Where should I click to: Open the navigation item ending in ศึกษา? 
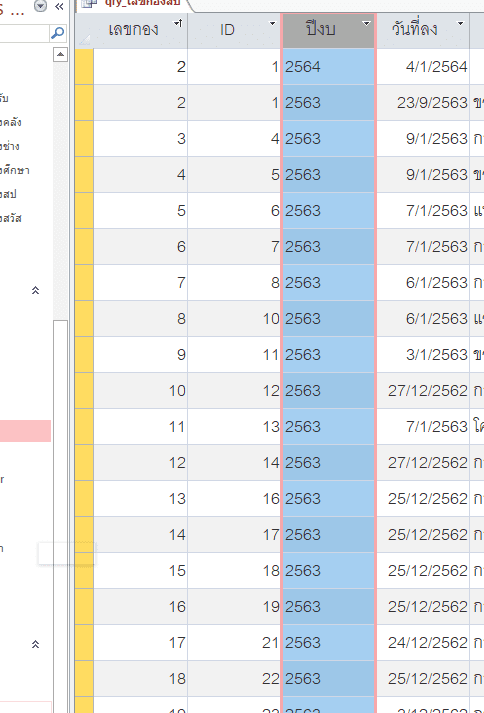tap(15, 171)
